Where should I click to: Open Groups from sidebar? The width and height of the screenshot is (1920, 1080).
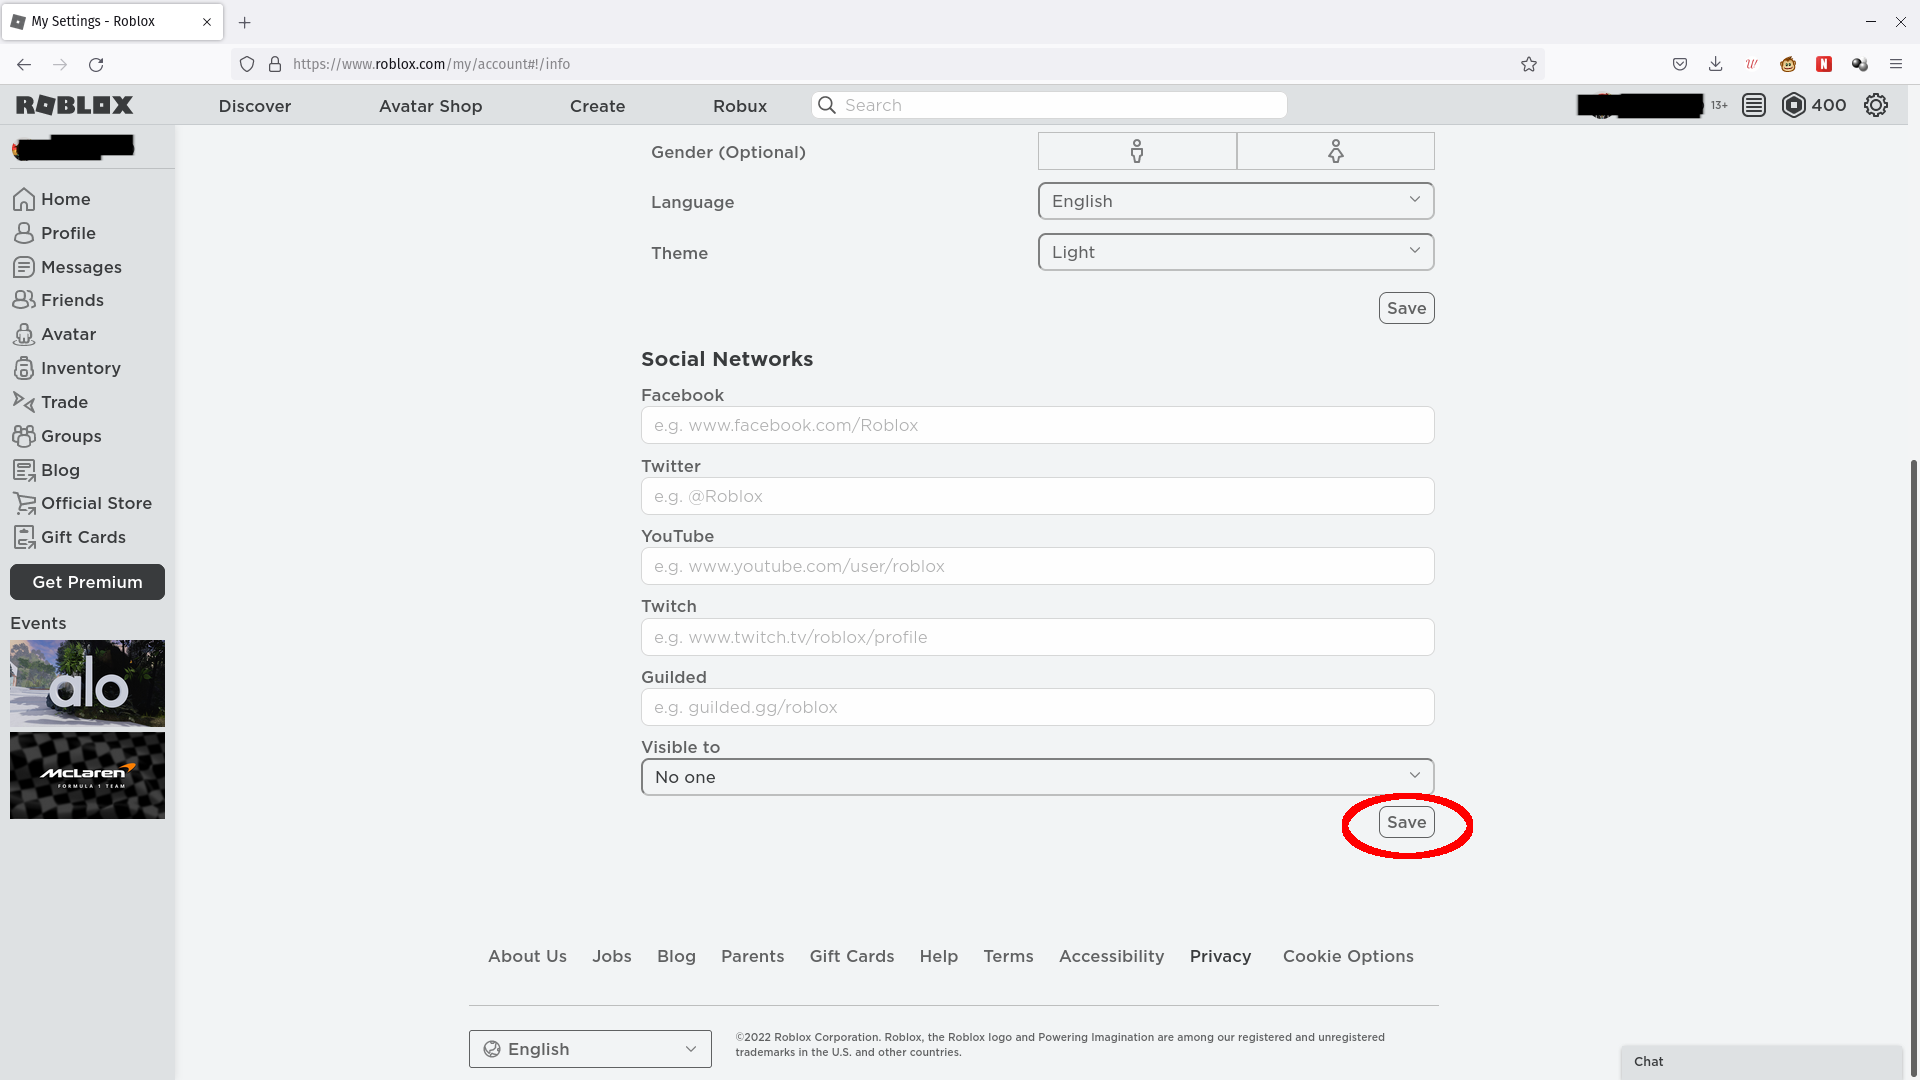click(57, 436)
